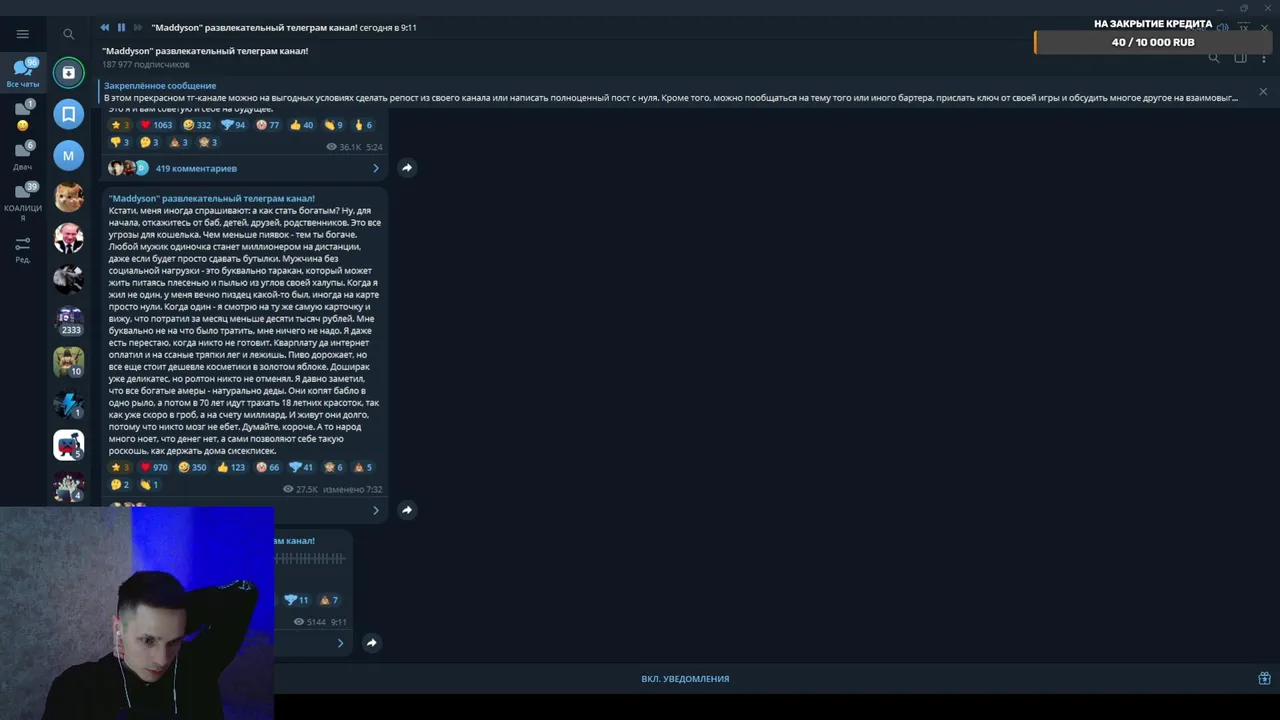Open the pinned message Закреплённое сообщение
The width and height of the screenshot is (1280, 720).
coord(671,91)
